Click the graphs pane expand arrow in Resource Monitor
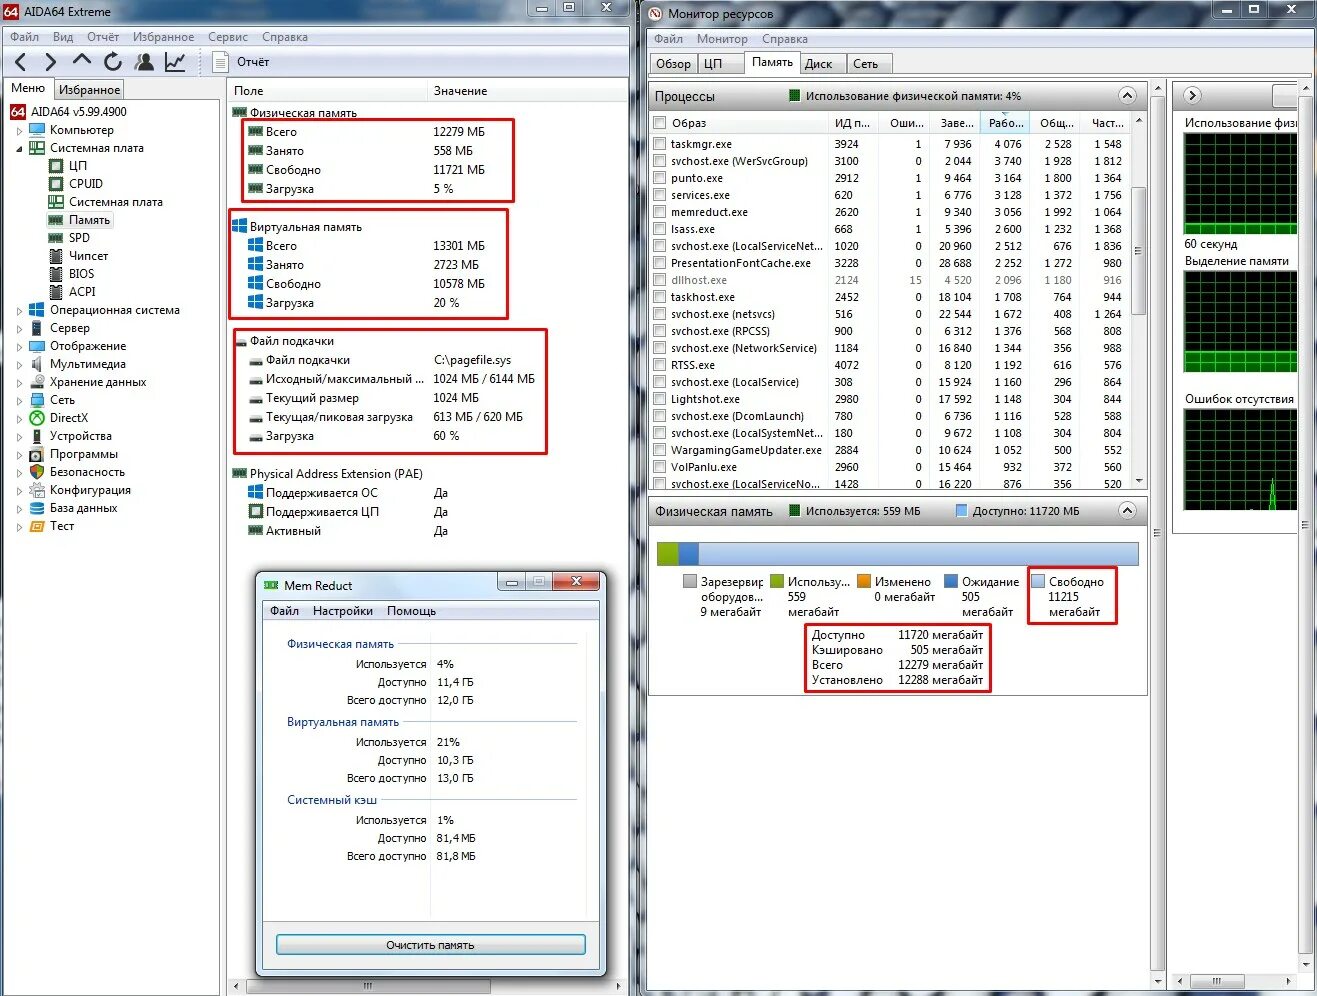 [1191, 95]
